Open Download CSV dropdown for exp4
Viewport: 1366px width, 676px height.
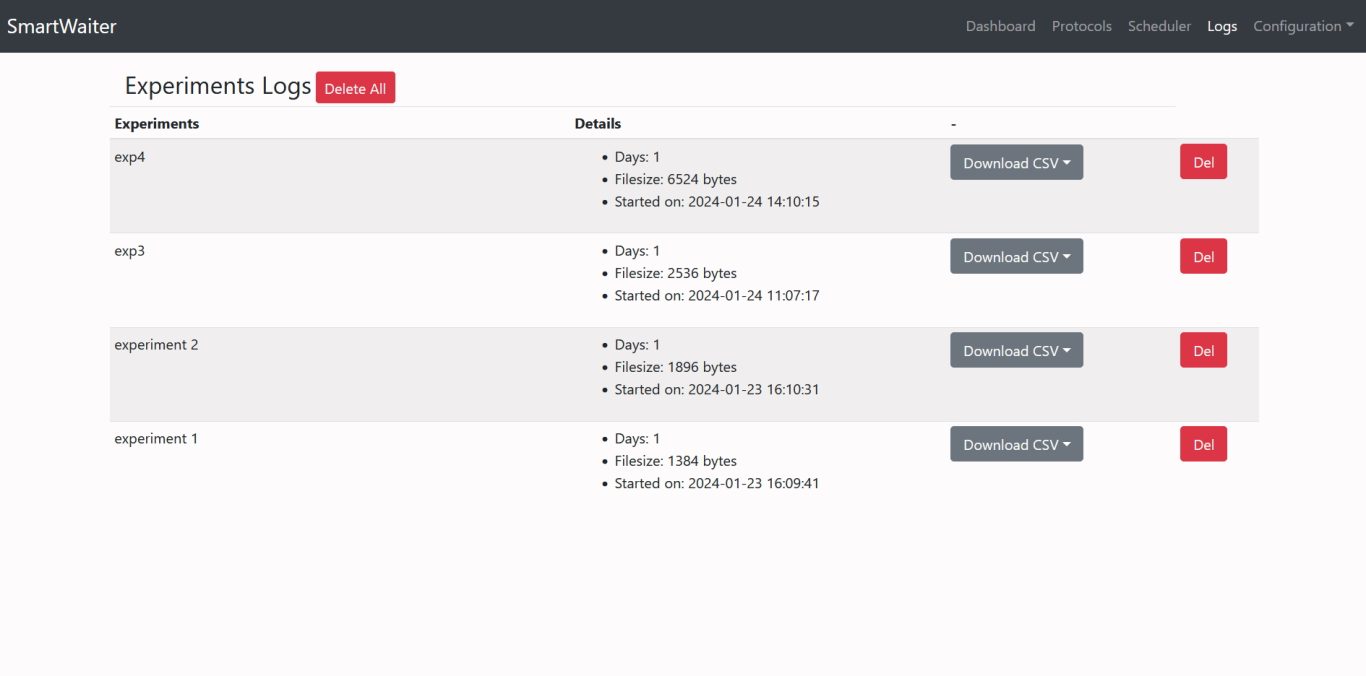point(1016,163)
